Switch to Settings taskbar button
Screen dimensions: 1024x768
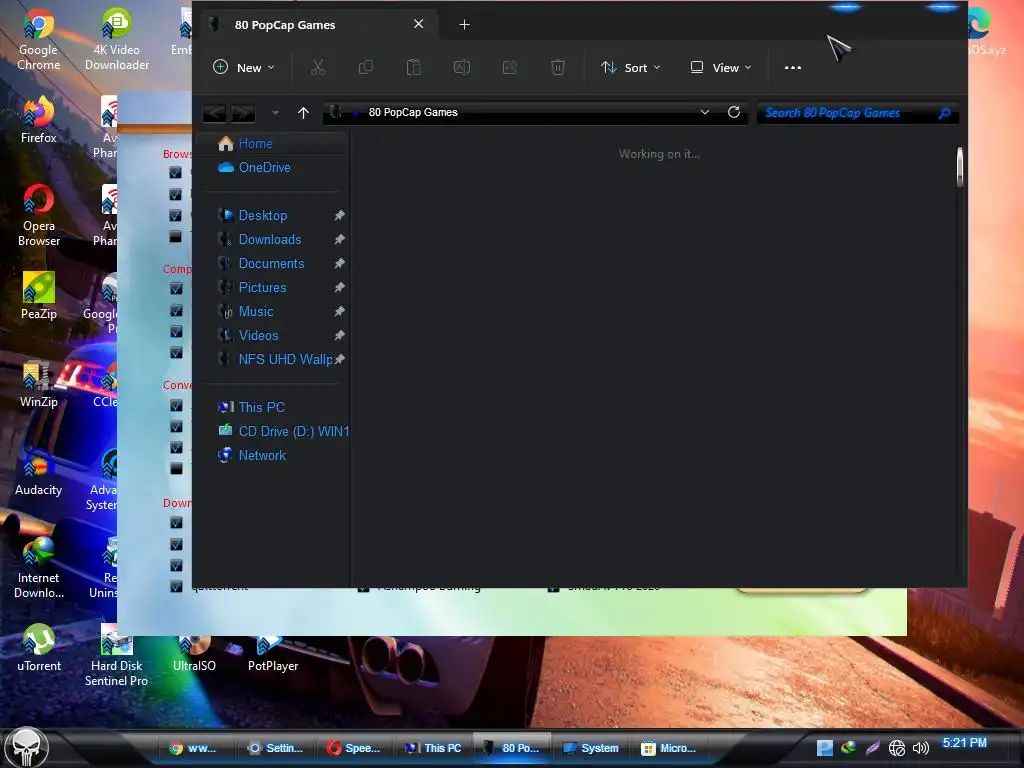[x=276, y=748]
